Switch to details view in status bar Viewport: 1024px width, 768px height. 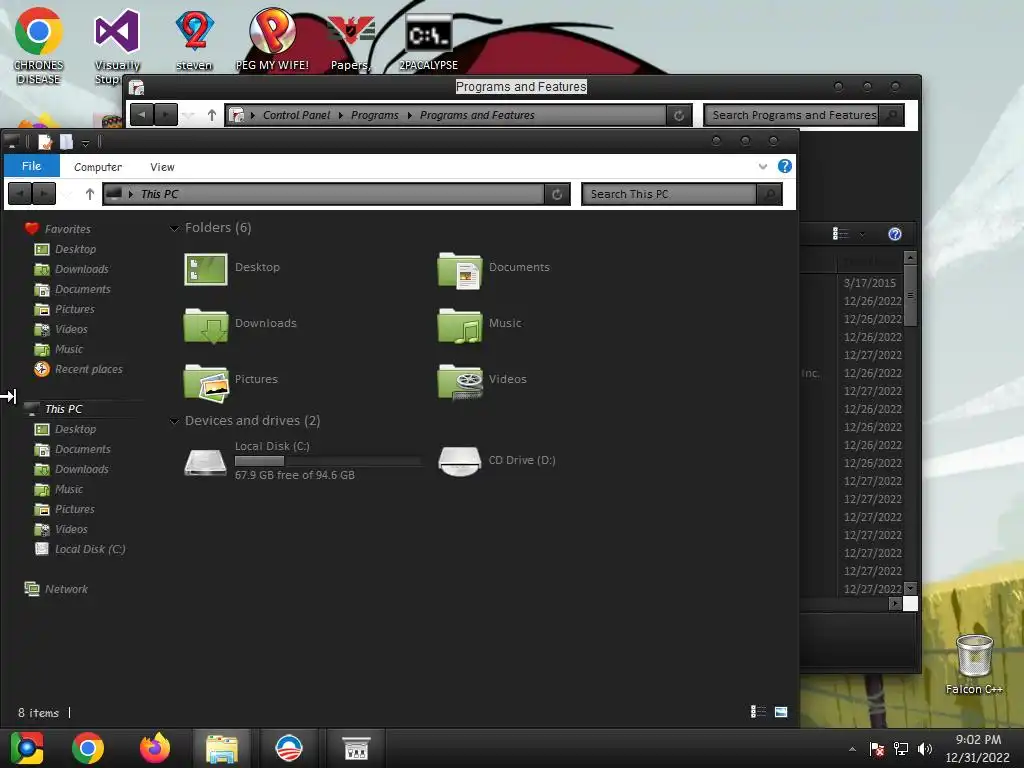click(758, 711)
